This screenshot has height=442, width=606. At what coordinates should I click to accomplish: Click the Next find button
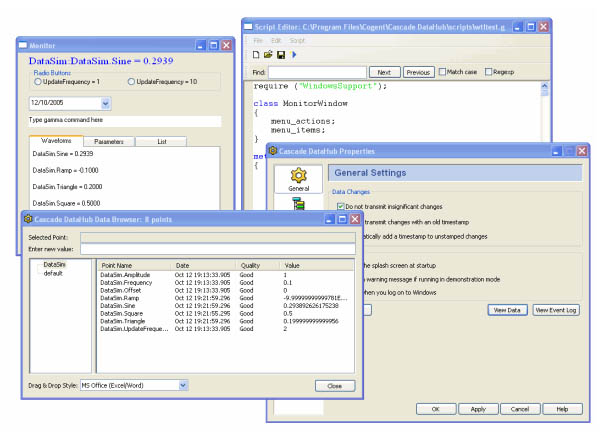click(384, 72)
